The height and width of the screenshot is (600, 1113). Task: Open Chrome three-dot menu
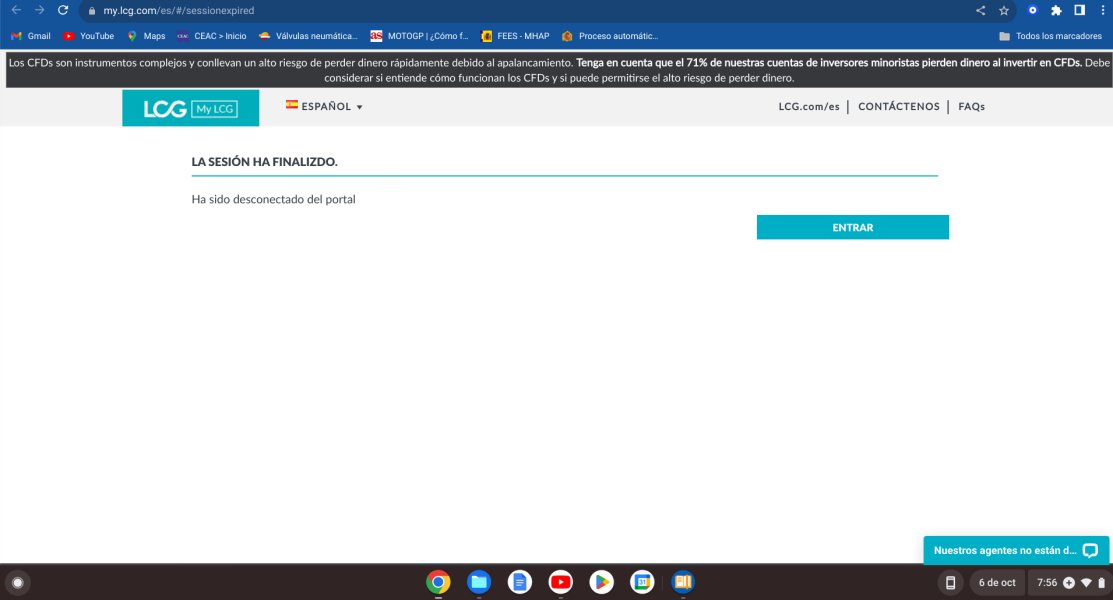1102,10
